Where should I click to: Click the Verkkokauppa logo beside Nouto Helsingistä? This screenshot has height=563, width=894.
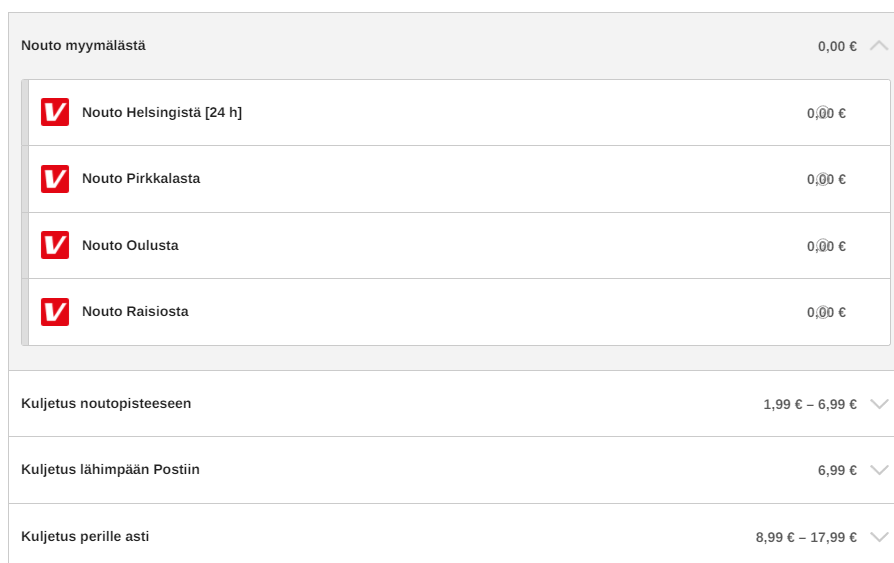pos(55,112)
